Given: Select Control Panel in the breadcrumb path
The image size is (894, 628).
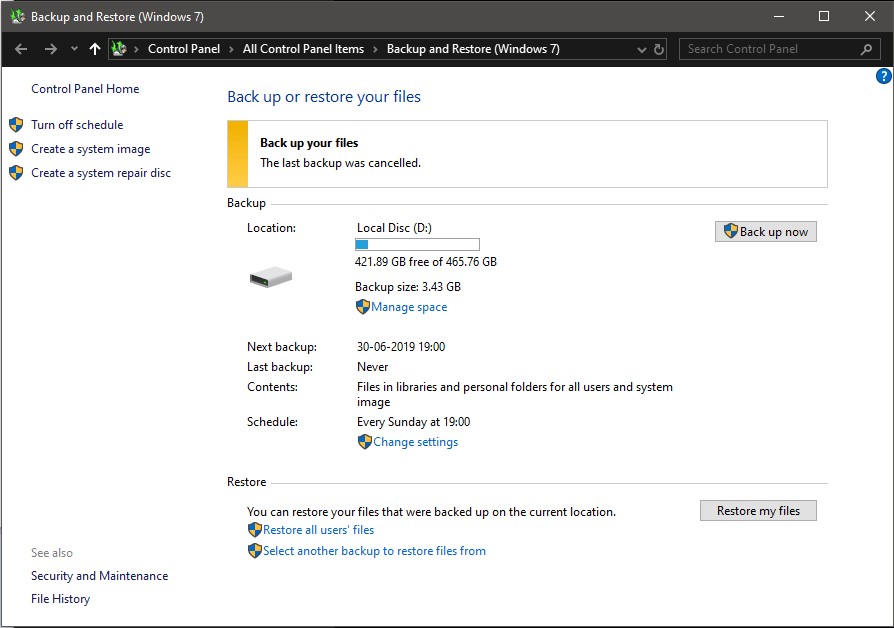Looking at the screenshot, I should pos(184,48).
